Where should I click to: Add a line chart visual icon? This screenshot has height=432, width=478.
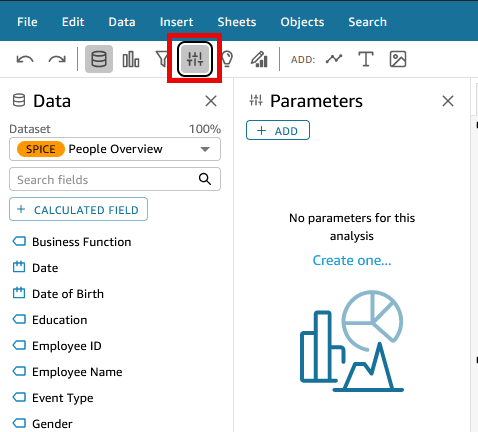(x=334, y=59)
